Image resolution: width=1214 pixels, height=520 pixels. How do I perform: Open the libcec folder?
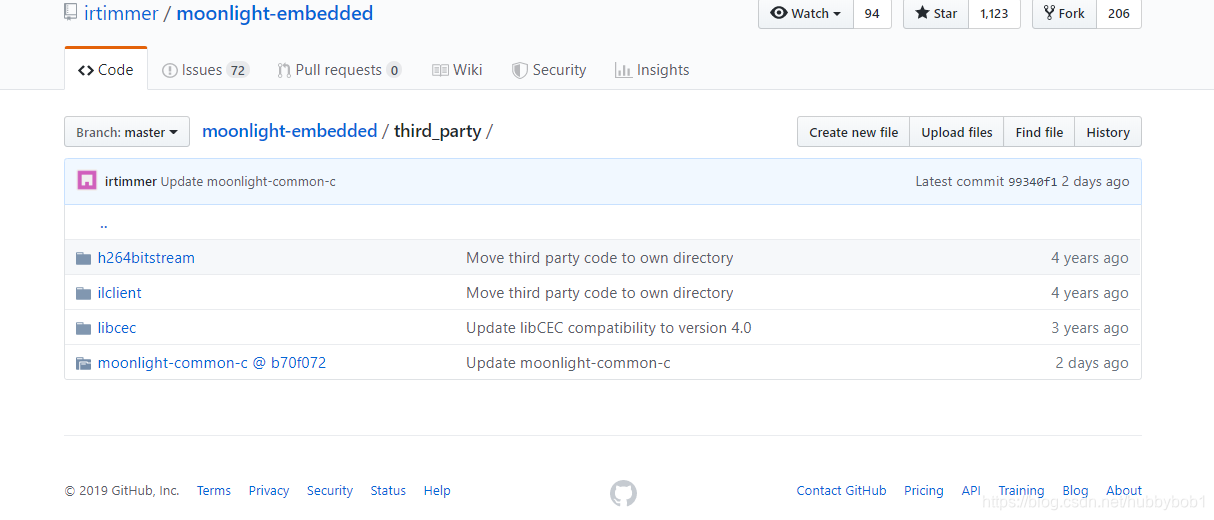pos(117,328)
